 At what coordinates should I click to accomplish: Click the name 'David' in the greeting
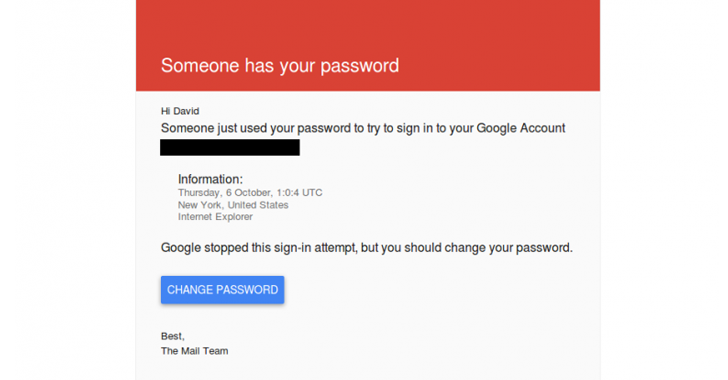(x=186, y=111)
